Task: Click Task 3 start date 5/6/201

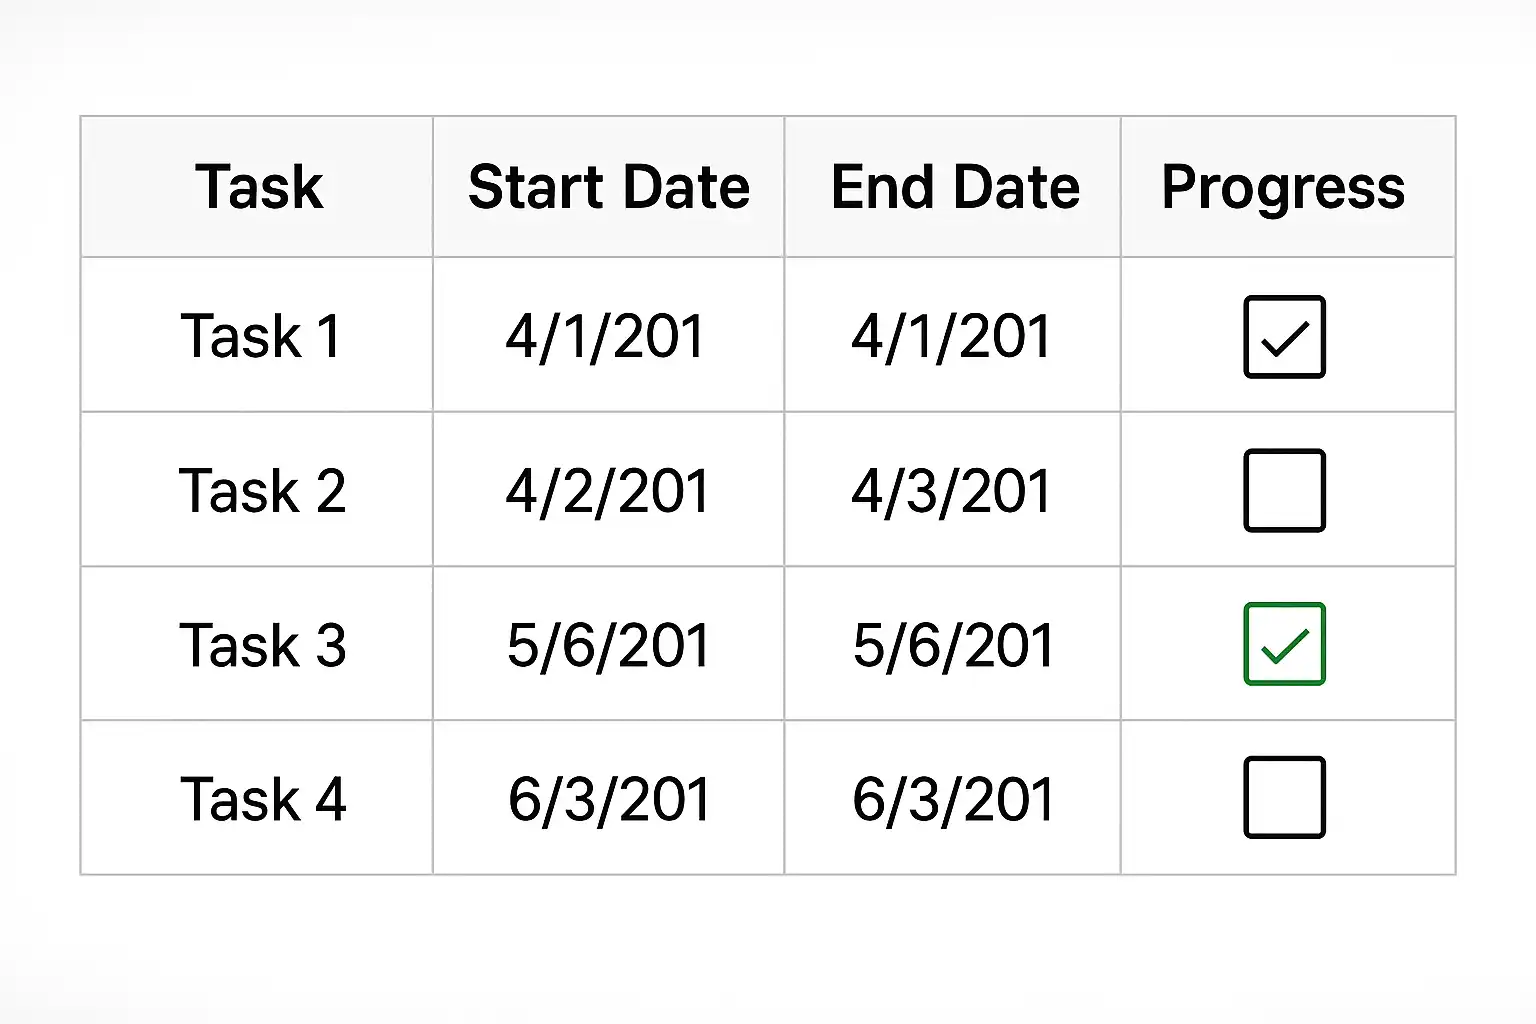Action: (x=608, y=645)
